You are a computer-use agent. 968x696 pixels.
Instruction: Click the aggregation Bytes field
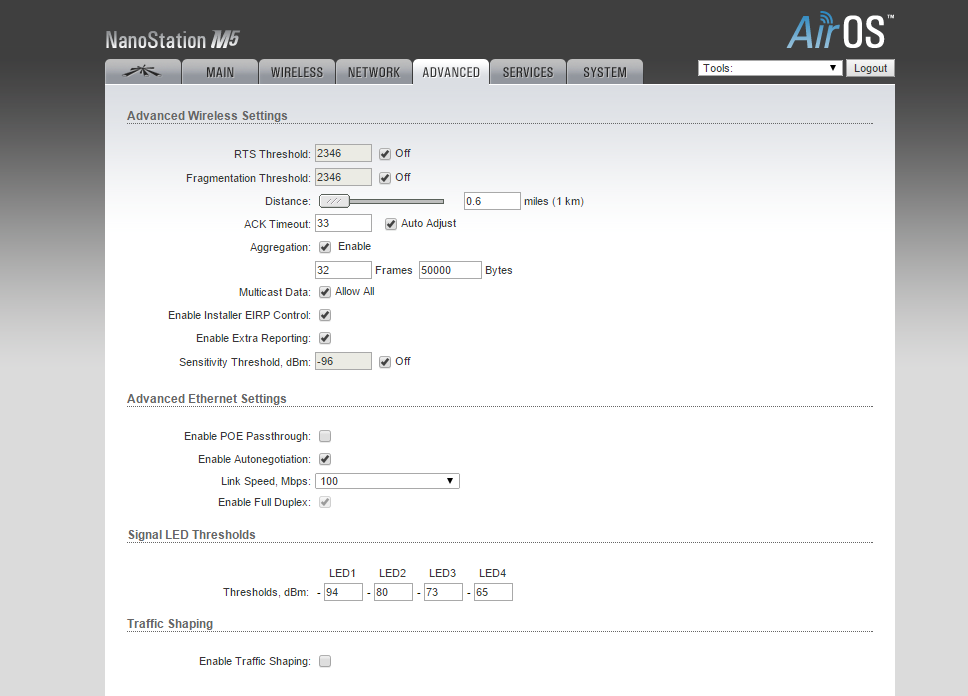(450, 270)
